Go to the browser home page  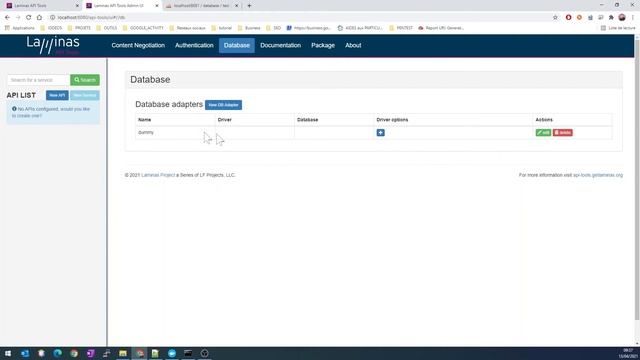click(x=39, y=18)
